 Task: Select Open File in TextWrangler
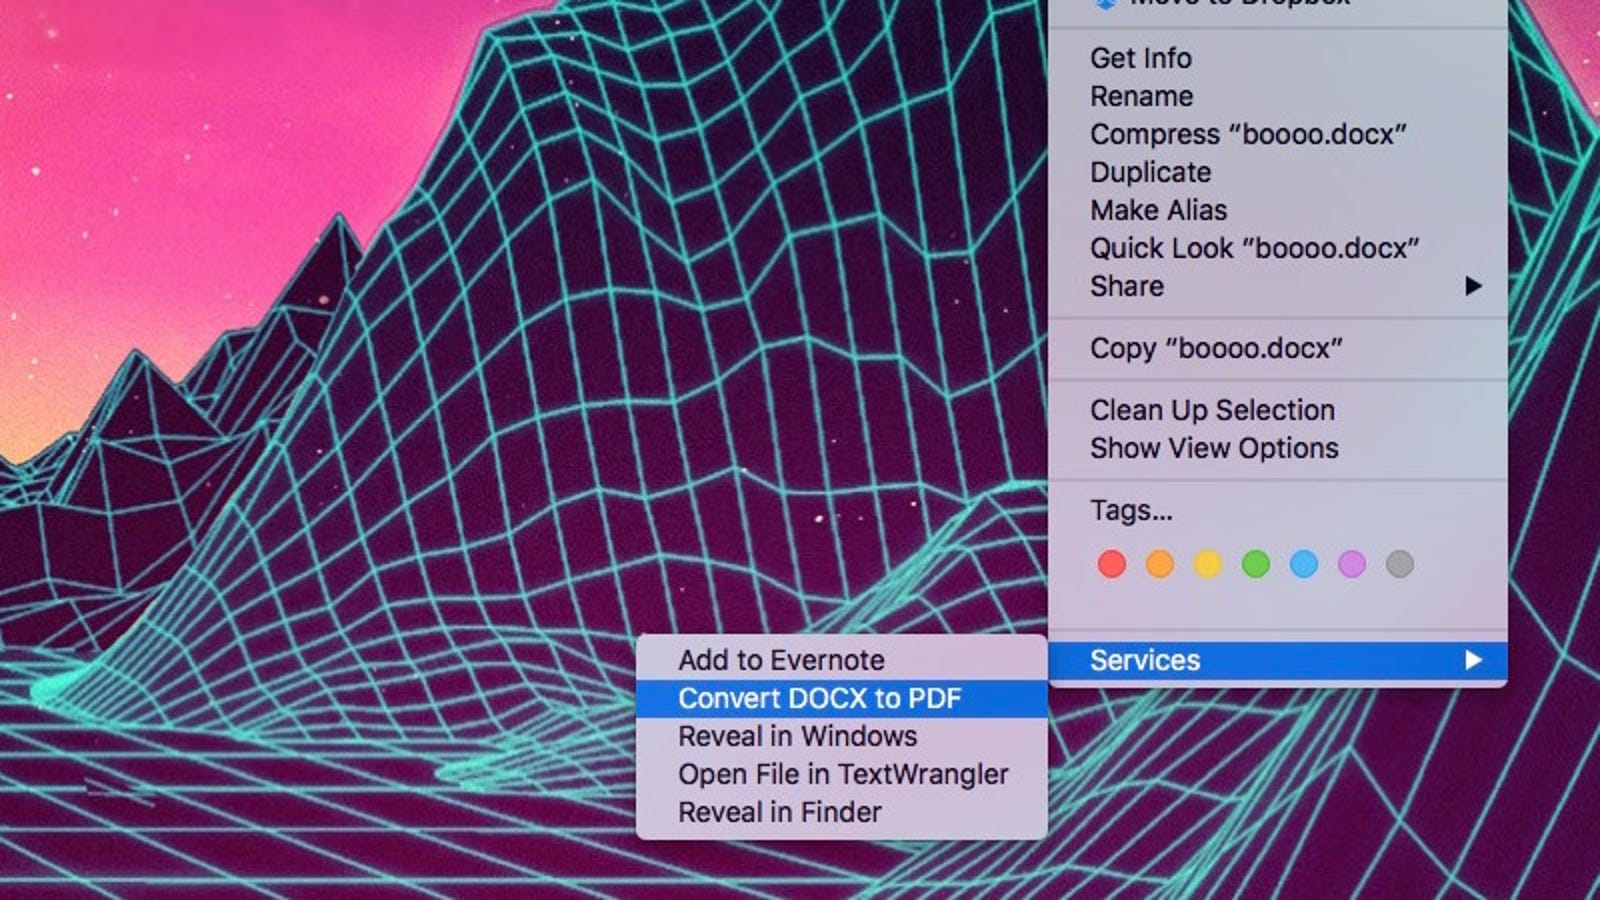coord(842,774)
